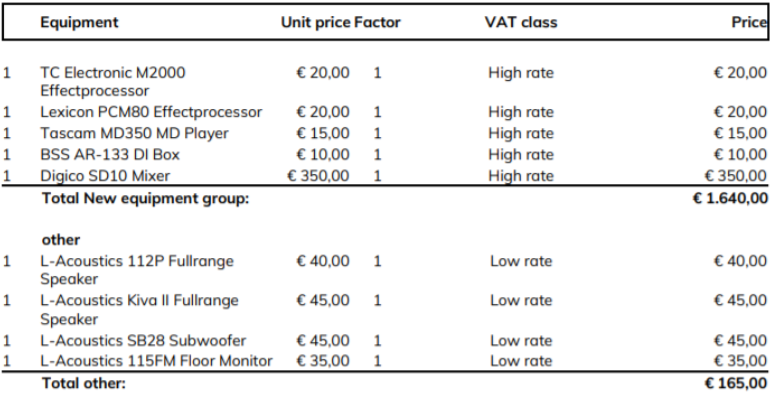Click the Price column header

749,22
